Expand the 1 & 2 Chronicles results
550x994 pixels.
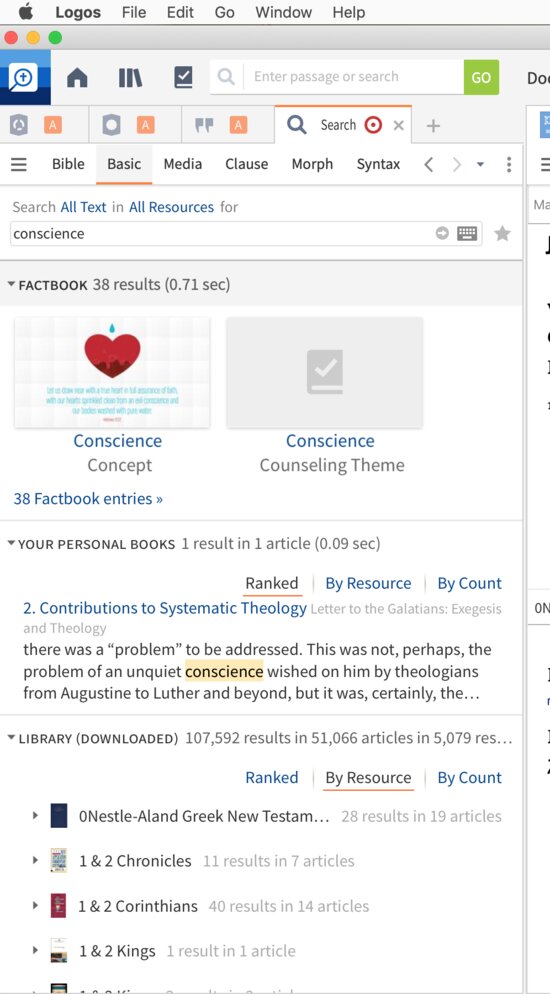[x=35, y=860]
